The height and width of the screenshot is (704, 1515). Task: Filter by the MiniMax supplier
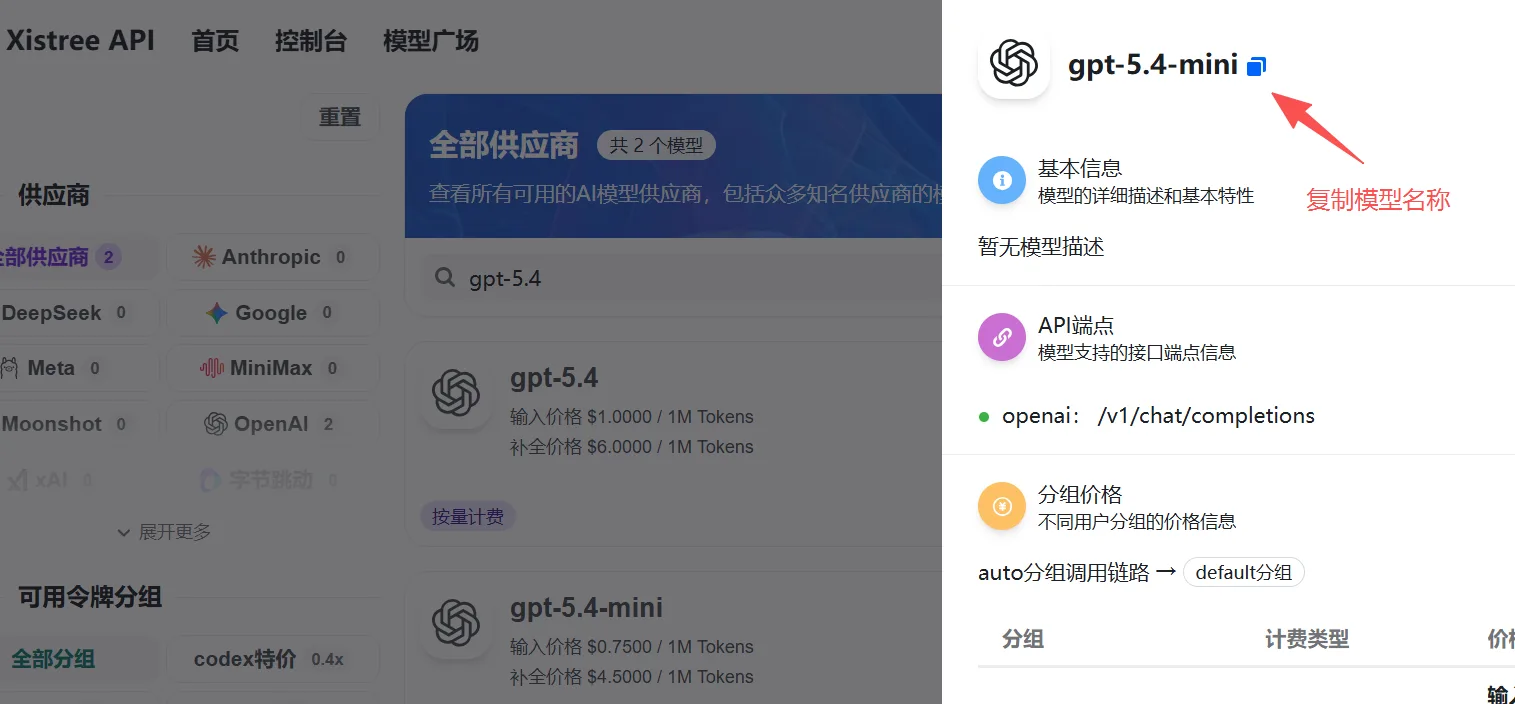[273, 368]
